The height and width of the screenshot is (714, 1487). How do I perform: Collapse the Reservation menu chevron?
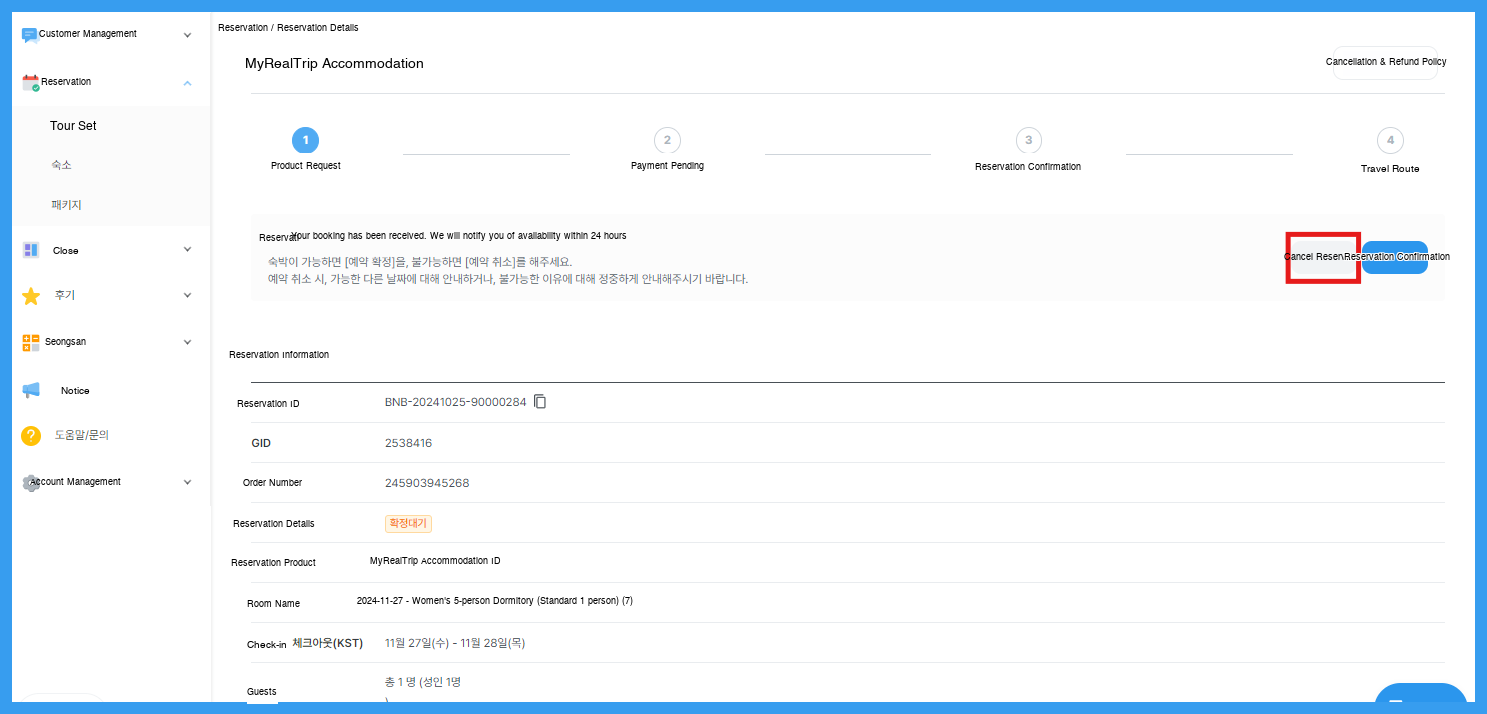point(187,83)
